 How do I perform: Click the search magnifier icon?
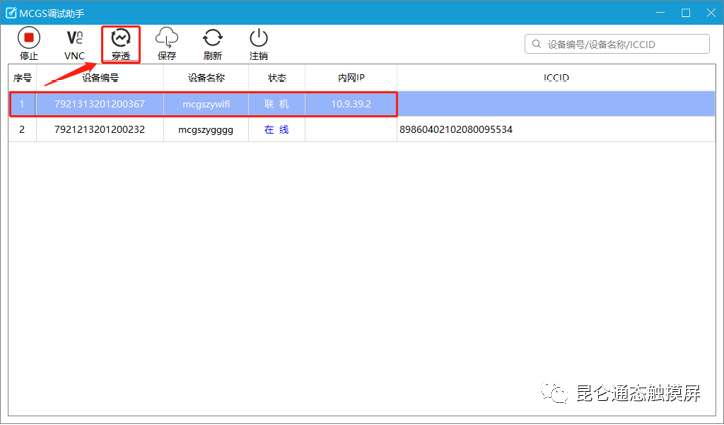tap(536, 44)
